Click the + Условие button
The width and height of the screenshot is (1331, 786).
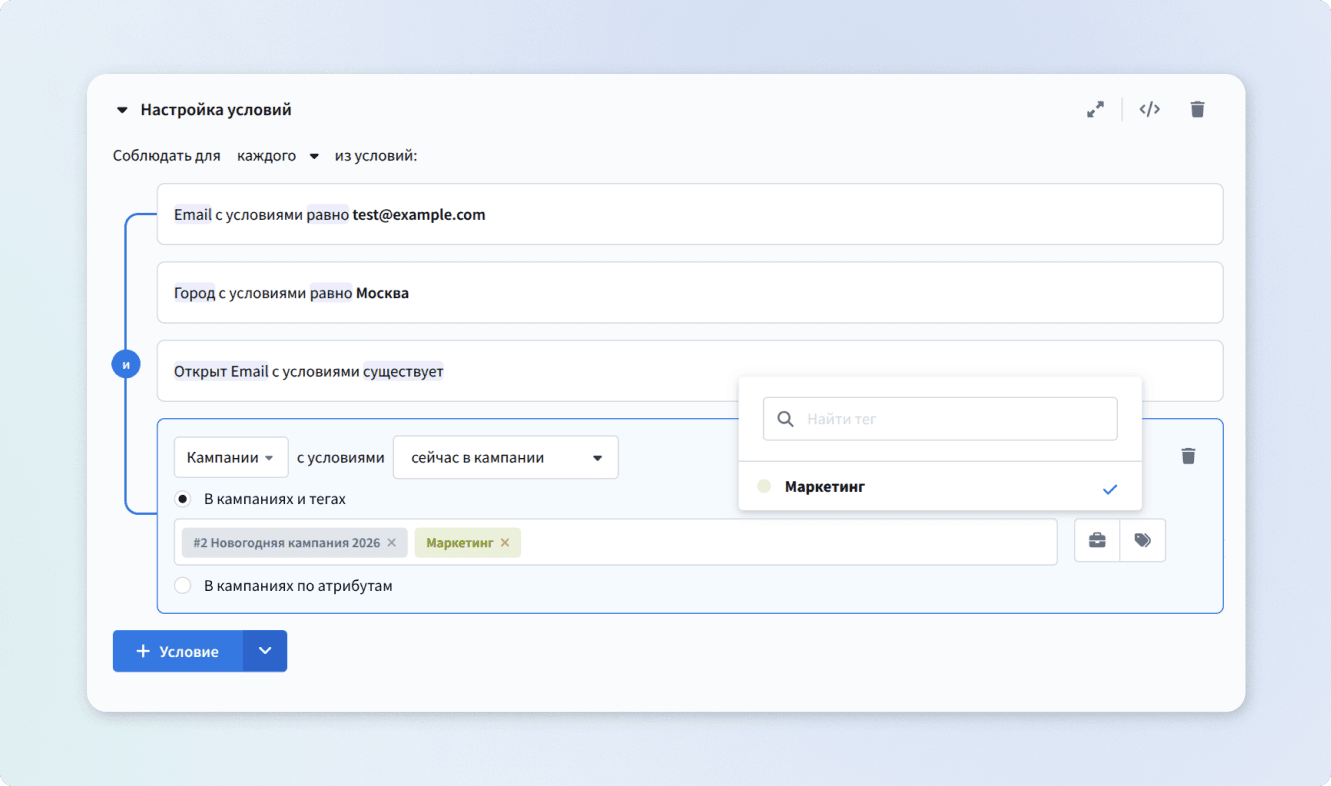178,651
